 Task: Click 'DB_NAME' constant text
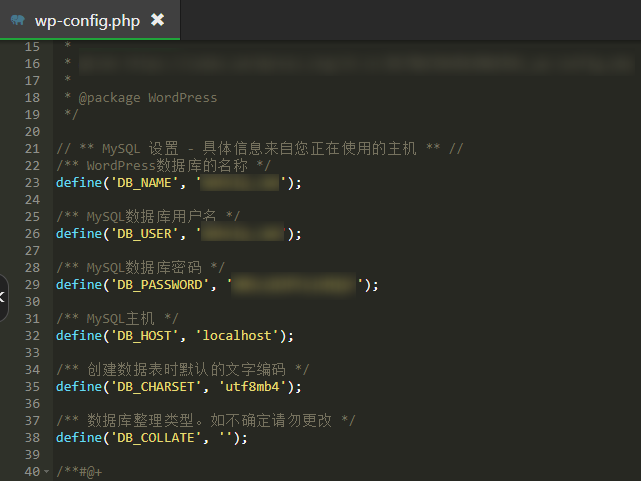[x=144, y=183]
